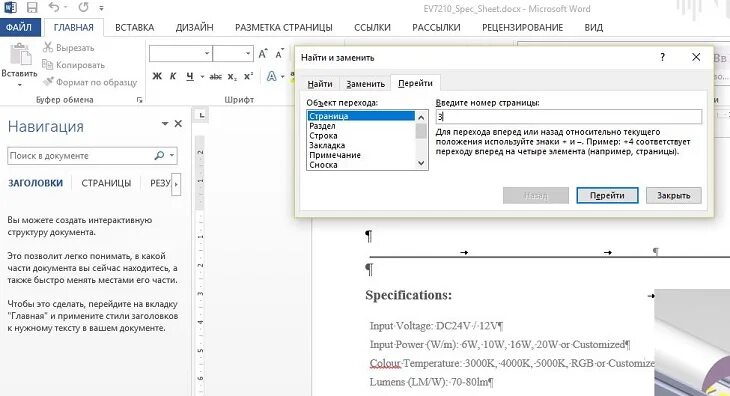Switch to РАССЫЛКИ ribbon tab

tap(436, 27)
